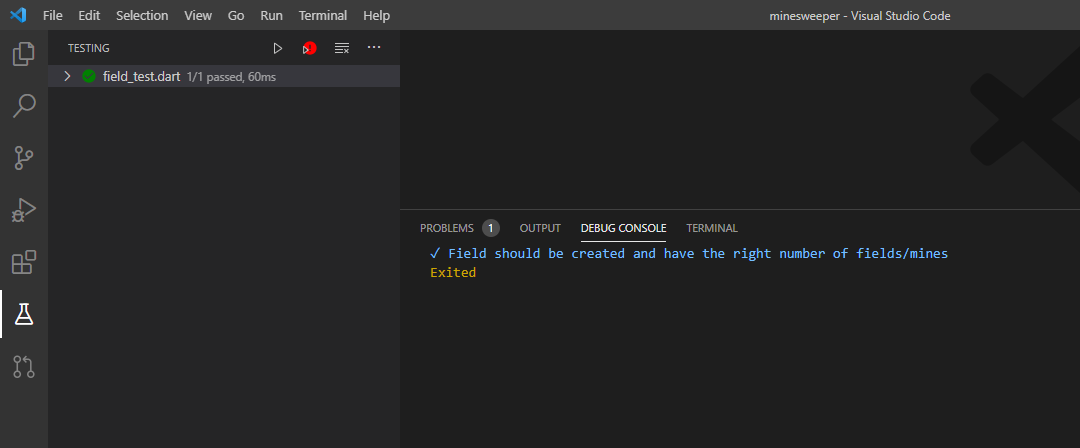Switch to the Problems tab

click(446, 228)
